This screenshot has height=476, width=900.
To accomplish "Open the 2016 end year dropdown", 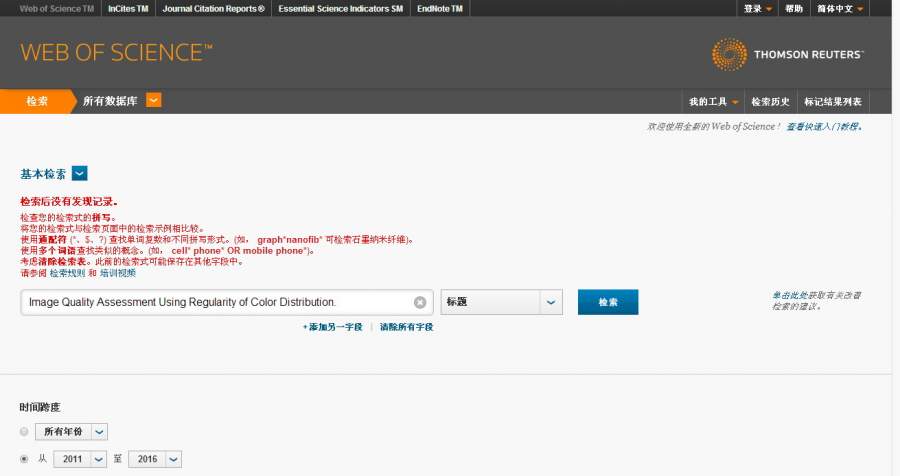I will (155, 459).
